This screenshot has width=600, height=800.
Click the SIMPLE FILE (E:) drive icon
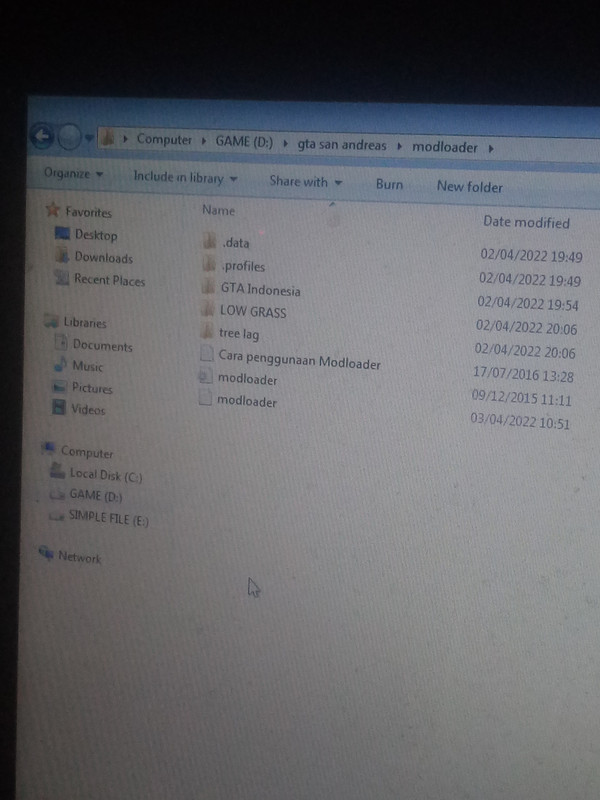[56, 516]
